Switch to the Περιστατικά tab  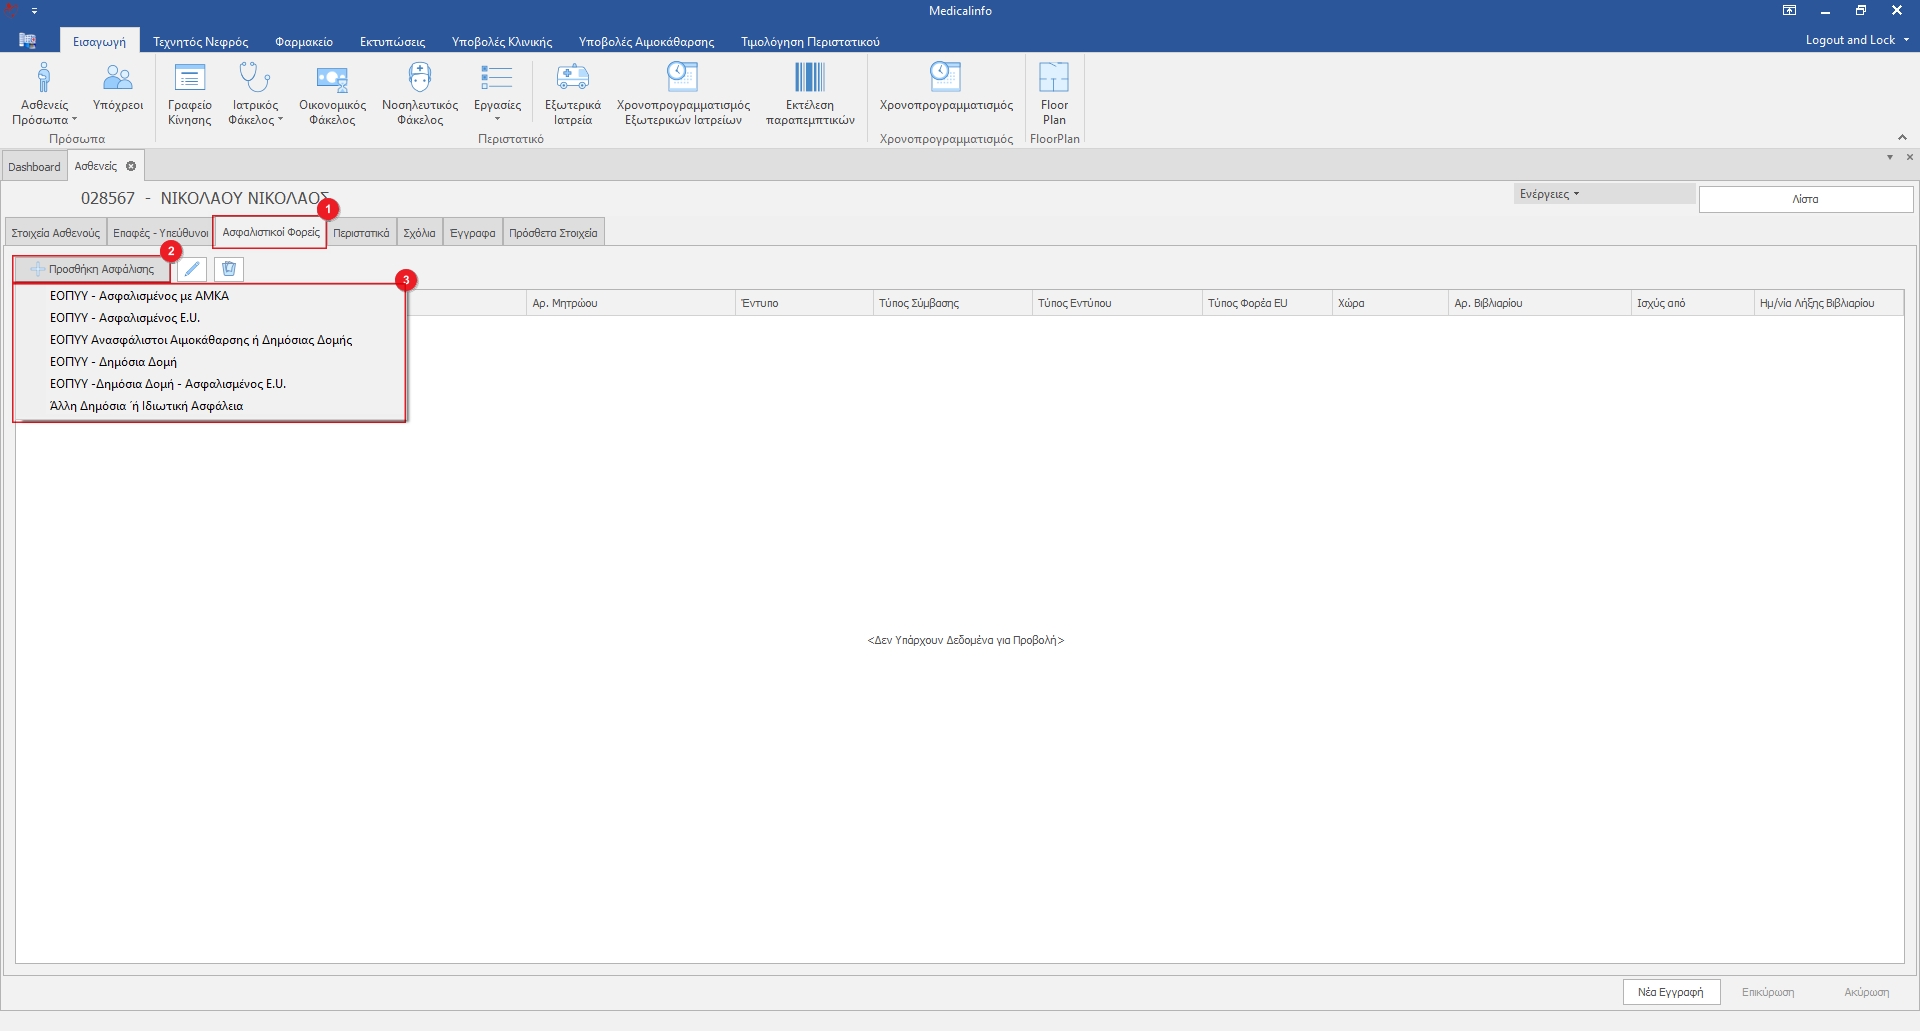click(361, 233)
